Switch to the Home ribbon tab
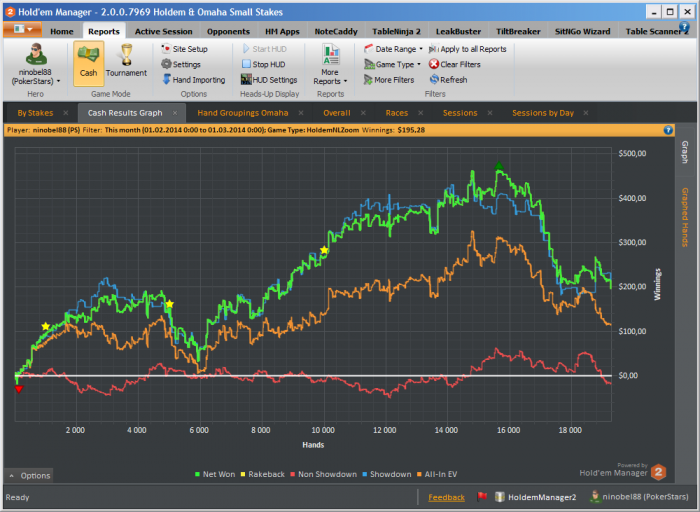Screen dimensions: 700x512 click(x=62, y=31)
